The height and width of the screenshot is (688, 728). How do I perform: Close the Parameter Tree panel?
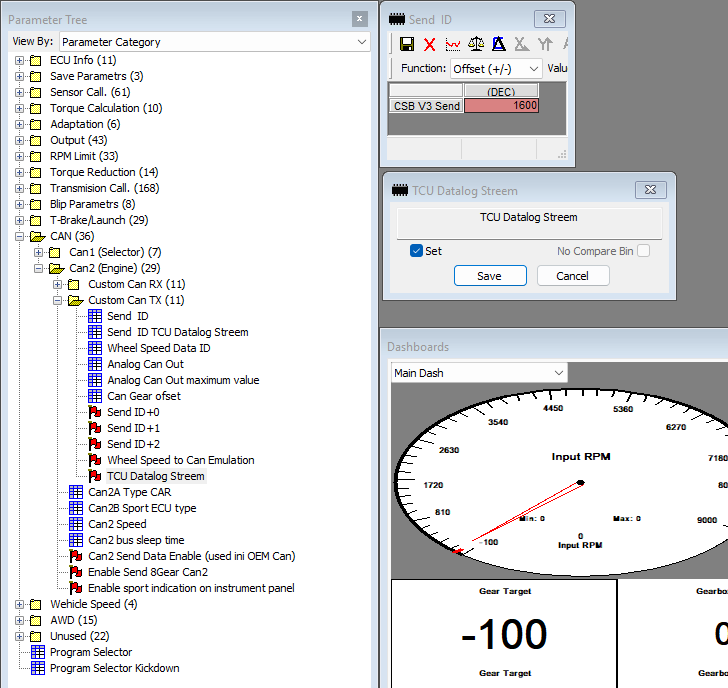(359, 19)
